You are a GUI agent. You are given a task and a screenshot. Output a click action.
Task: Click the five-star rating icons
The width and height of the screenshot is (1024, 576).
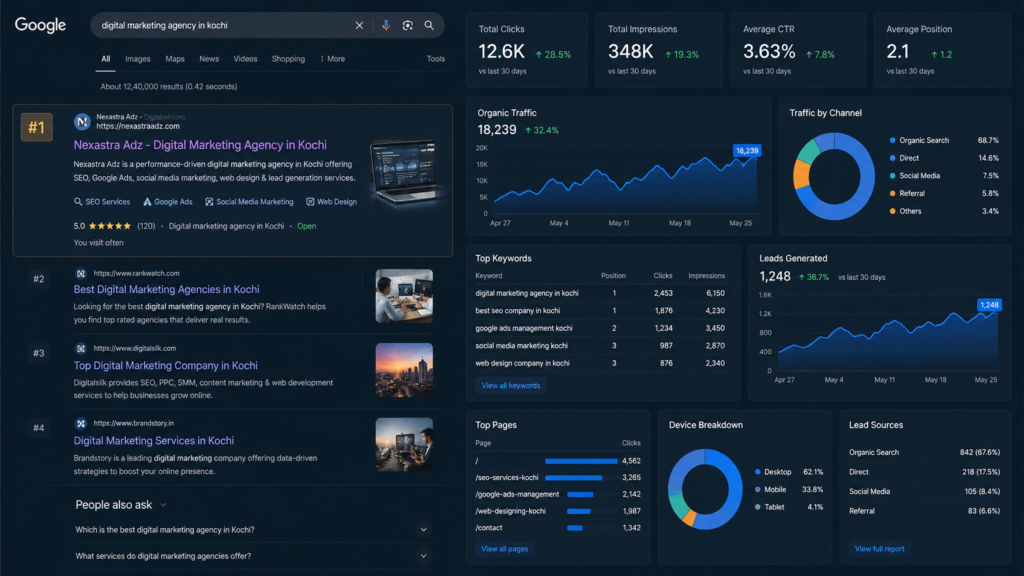click(110, 226)
